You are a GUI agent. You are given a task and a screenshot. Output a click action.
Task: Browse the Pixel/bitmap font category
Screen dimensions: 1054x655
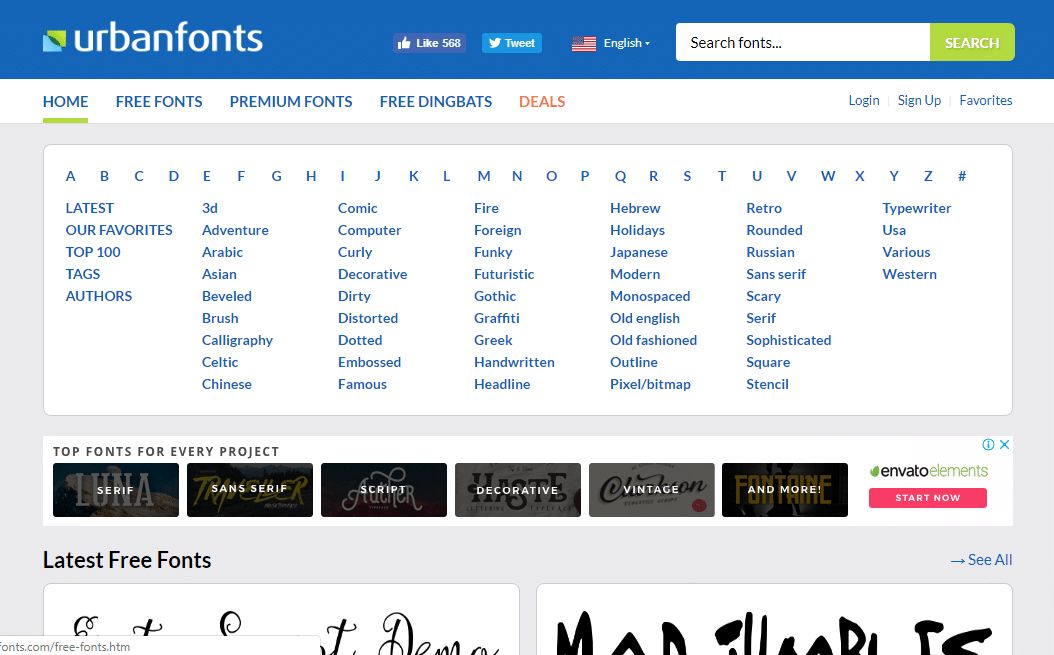(650, 385)
